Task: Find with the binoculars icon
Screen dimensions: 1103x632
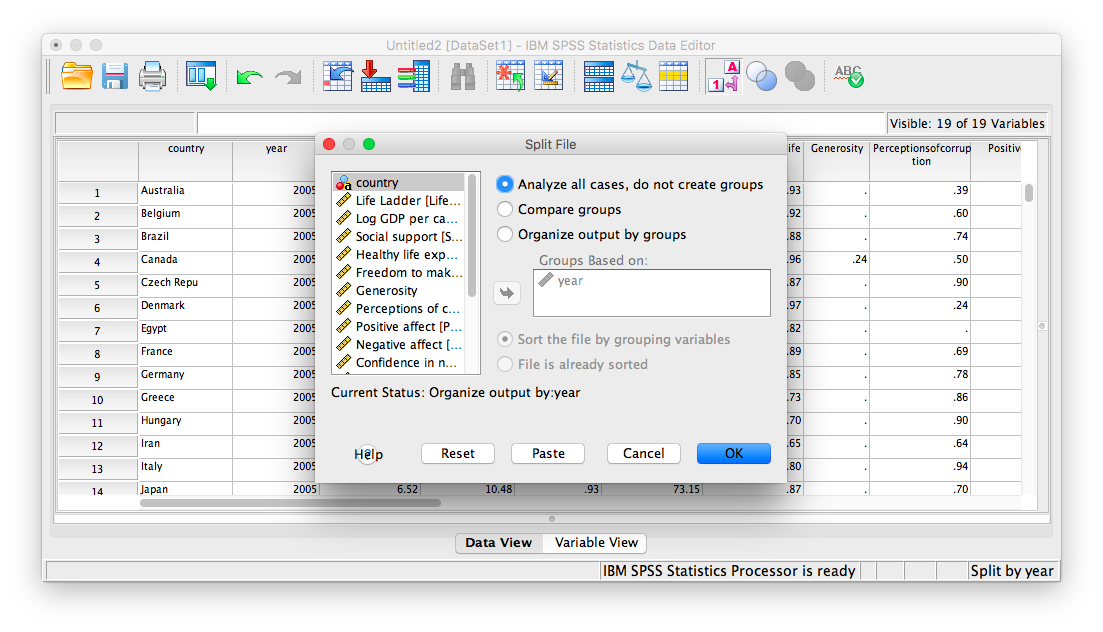Action: (x=462, y=77)
